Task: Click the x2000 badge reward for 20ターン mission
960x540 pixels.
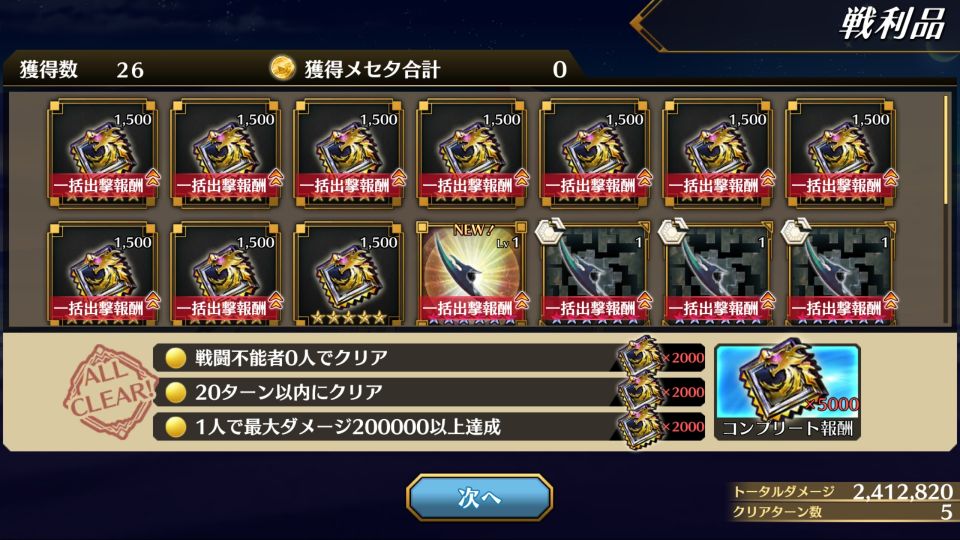Action: pos(661,392)
